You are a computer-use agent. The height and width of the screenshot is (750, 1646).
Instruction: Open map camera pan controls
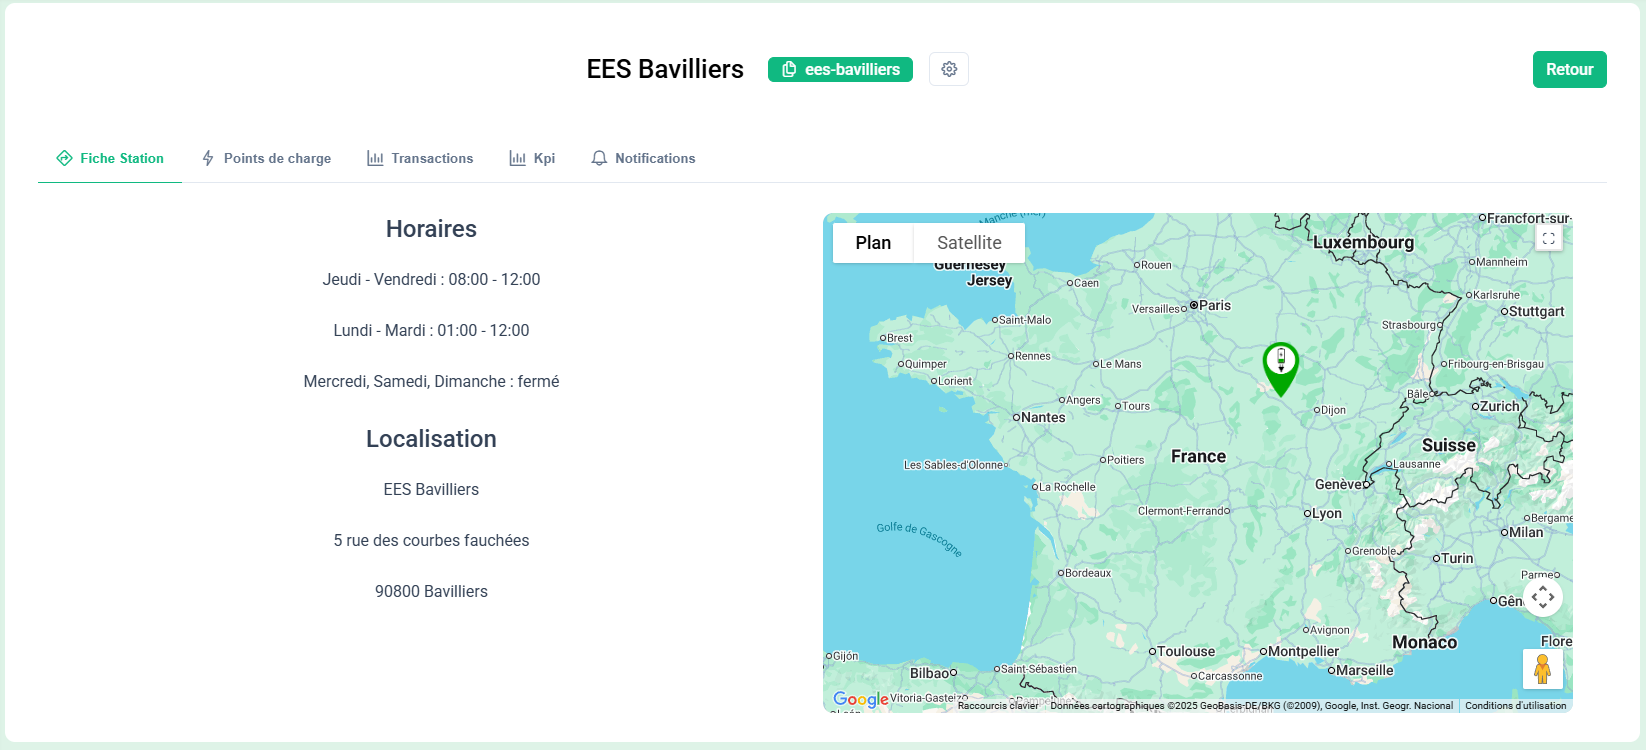click(x=1543, y=597)
